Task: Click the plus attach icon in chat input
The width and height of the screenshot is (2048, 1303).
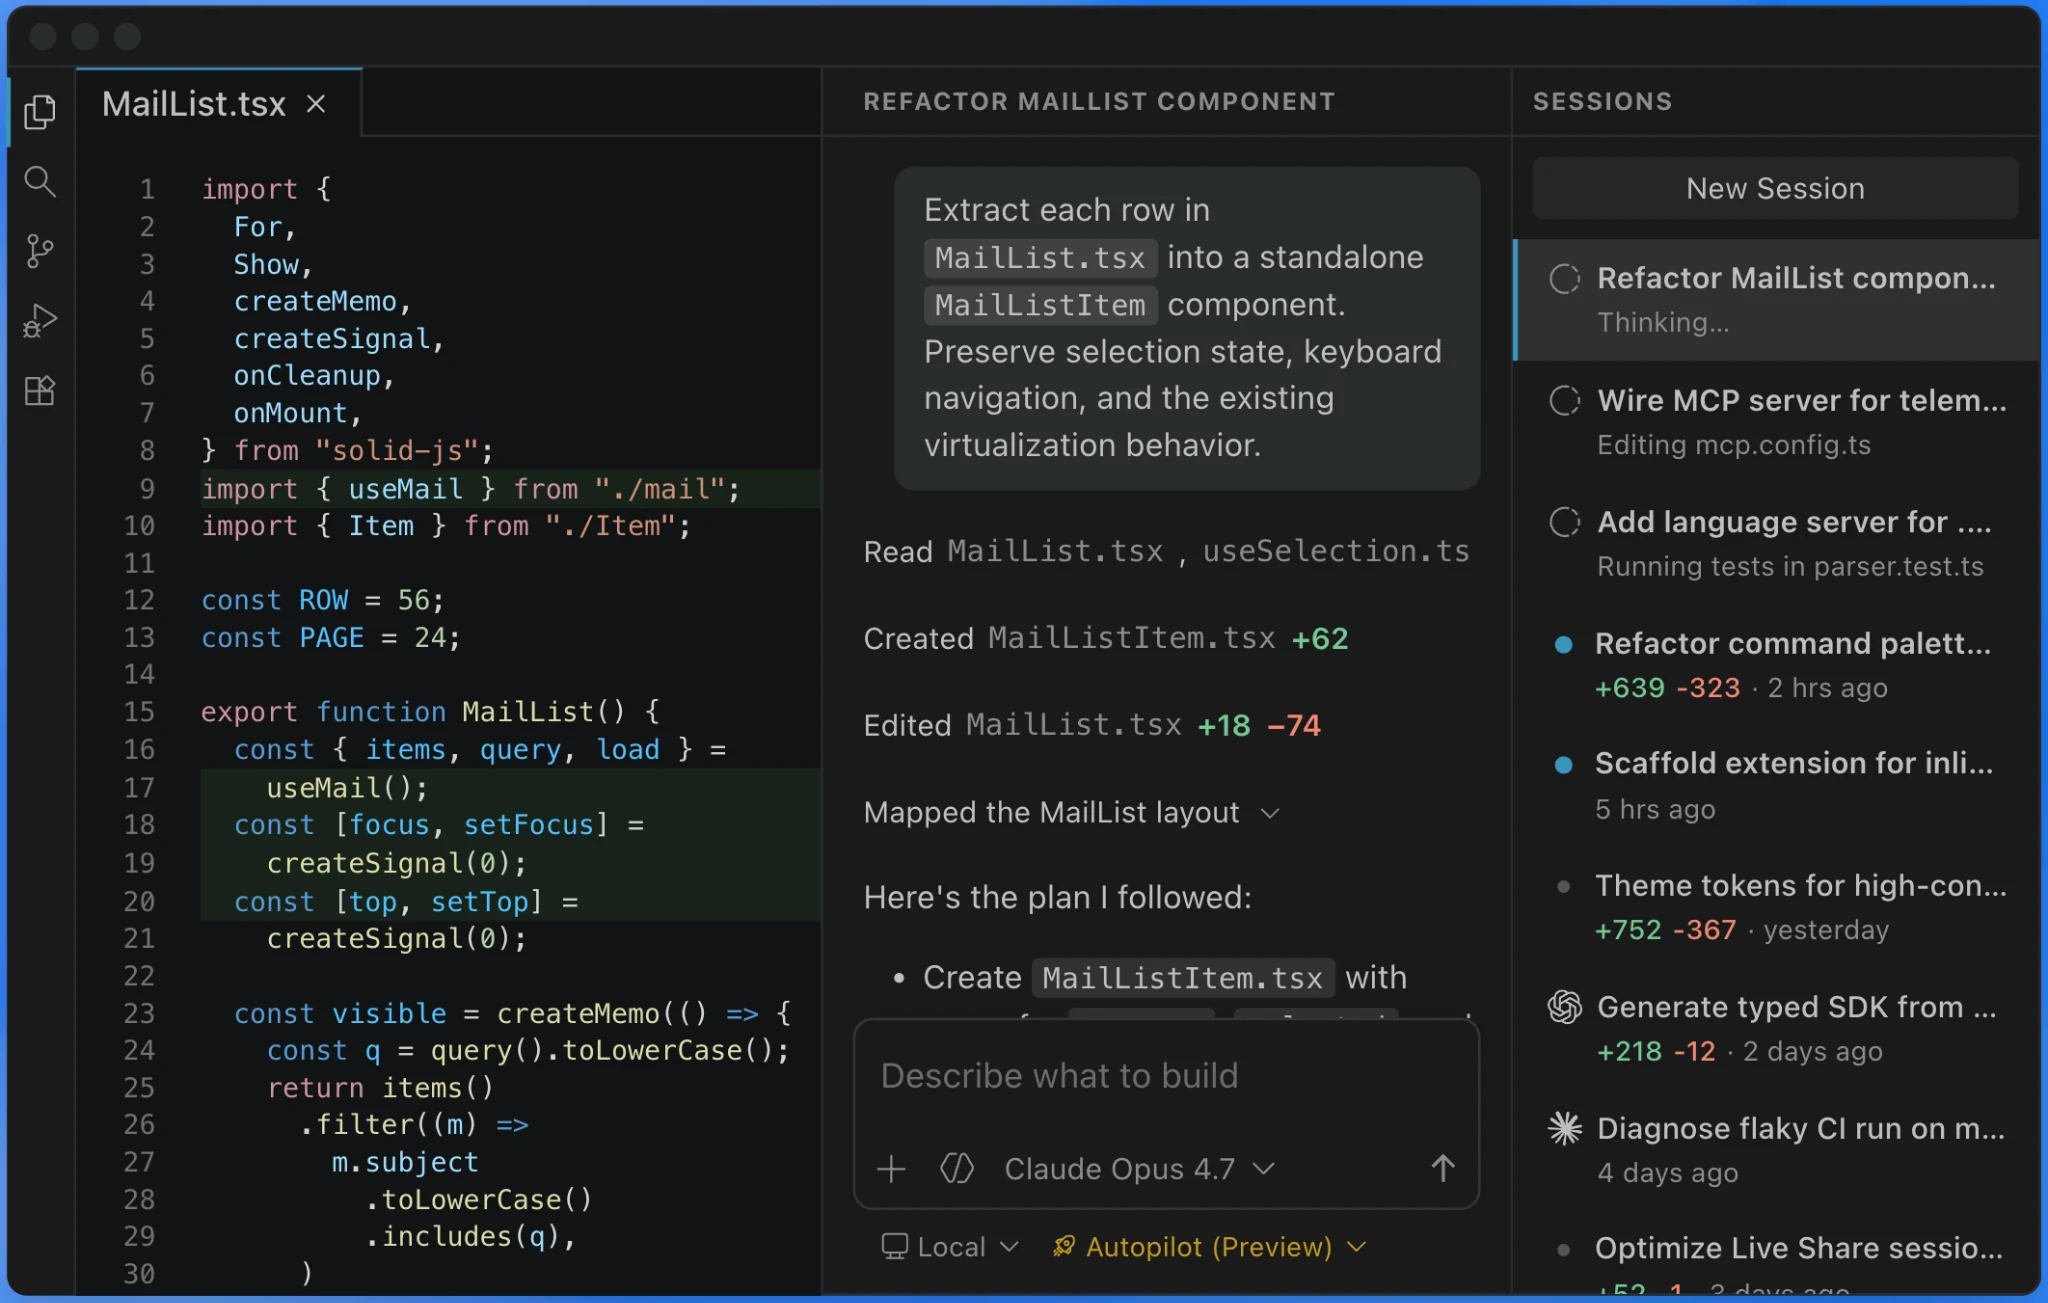Action: [x=891, y=1168]
